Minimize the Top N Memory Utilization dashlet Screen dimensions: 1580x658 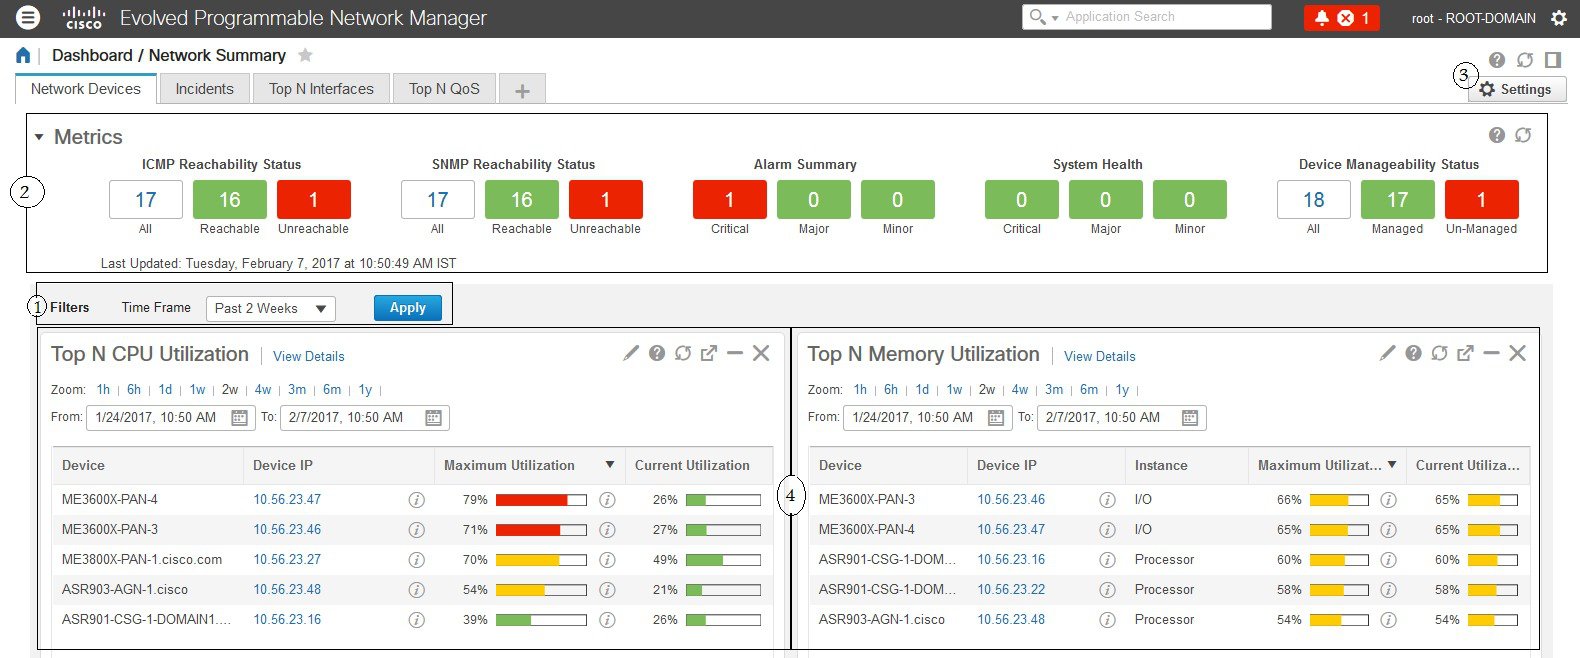pos(1491,353)
